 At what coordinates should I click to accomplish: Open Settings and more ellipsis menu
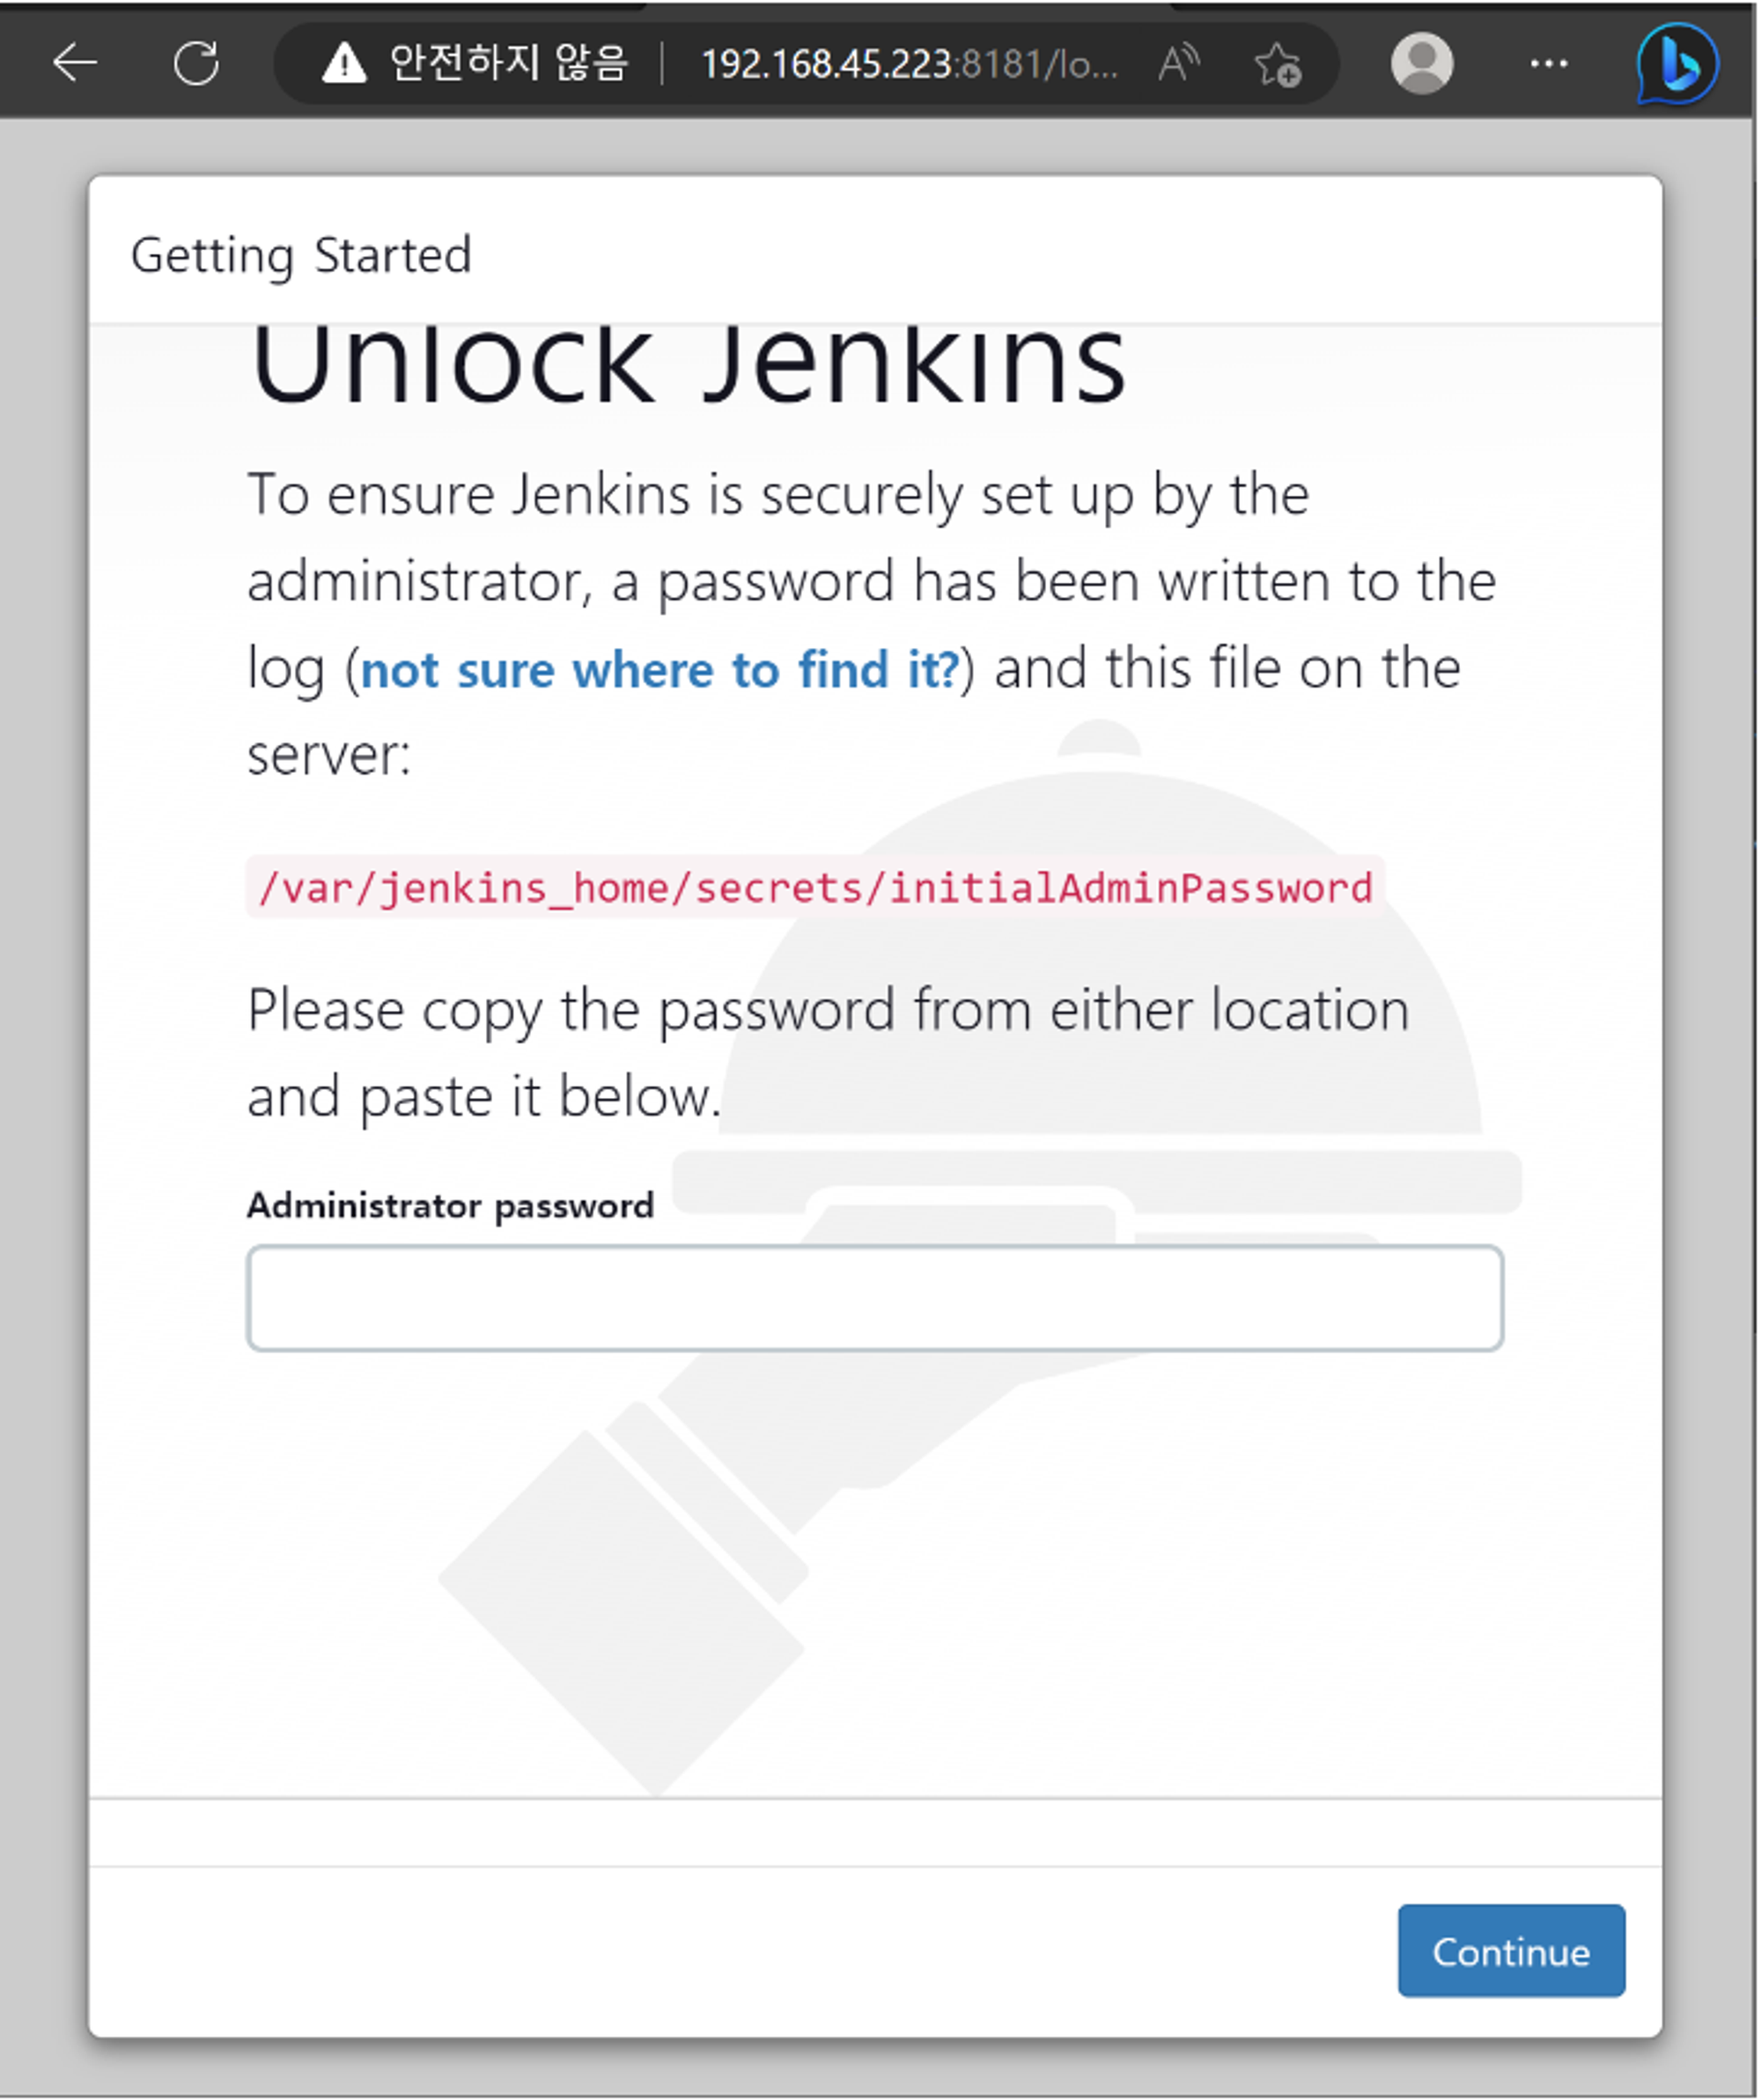(1548, 64)
